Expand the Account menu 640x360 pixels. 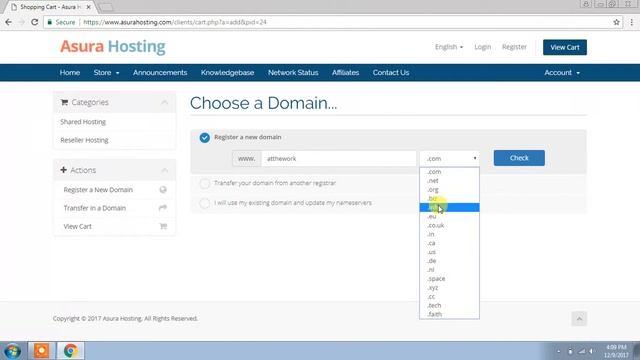[562, 73]
